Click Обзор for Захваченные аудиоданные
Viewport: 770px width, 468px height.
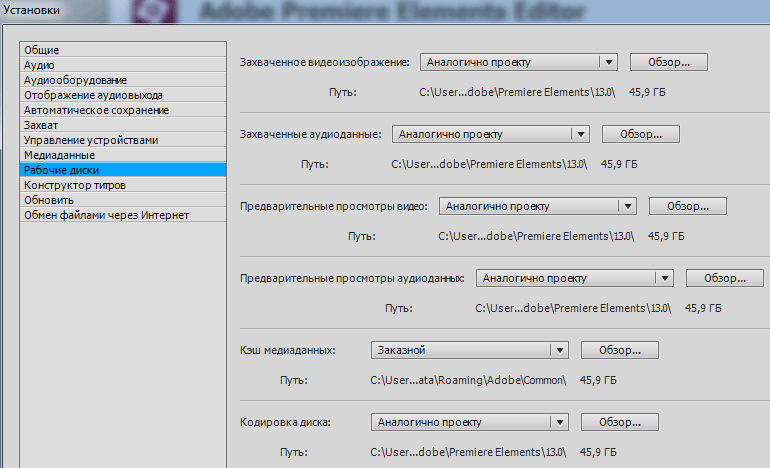tap(641, 134)
